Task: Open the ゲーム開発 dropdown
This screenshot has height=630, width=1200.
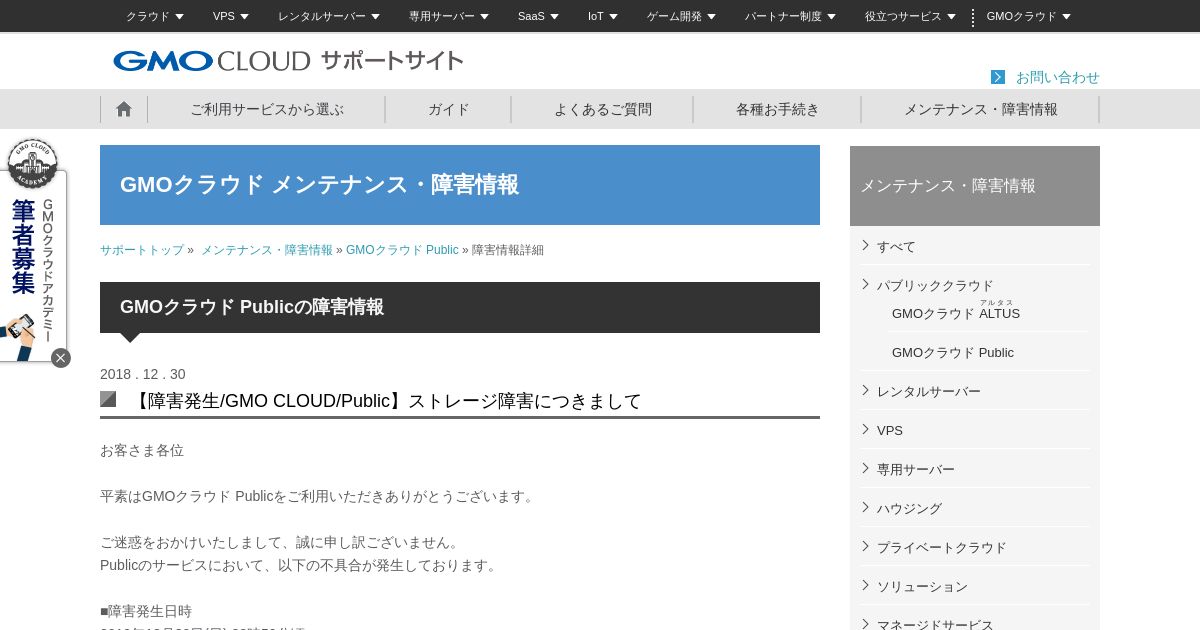Action: [x=682, y=16]
